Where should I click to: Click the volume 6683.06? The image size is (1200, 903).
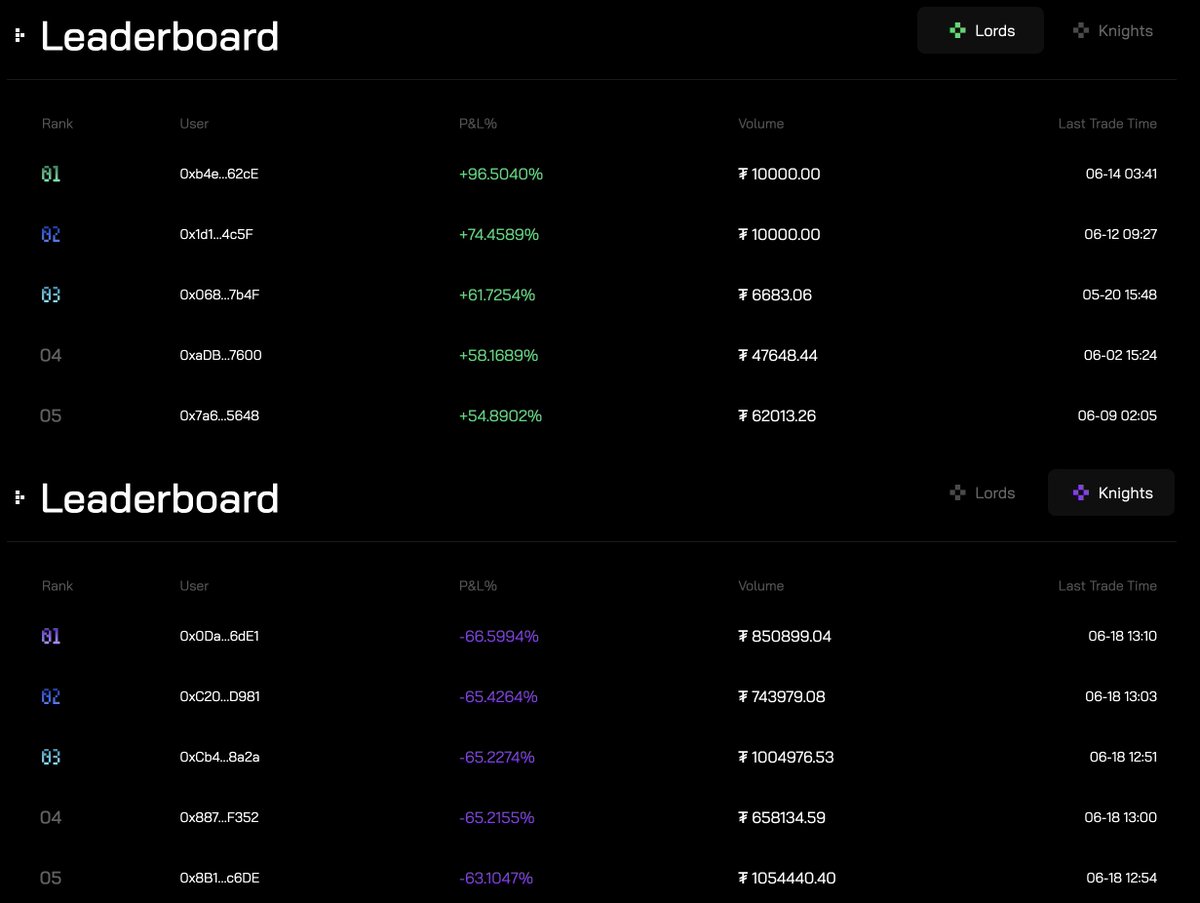(x=775, y=295)
